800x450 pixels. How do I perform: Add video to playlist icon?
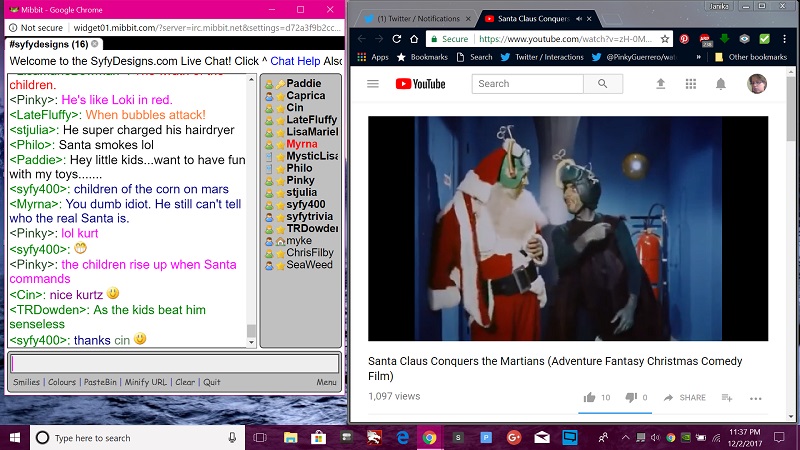727,397
